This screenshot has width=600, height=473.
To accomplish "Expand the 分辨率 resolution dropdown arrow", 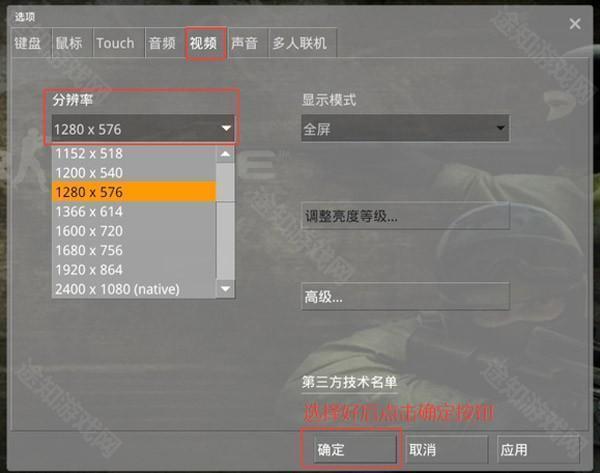I will point(226,128).
